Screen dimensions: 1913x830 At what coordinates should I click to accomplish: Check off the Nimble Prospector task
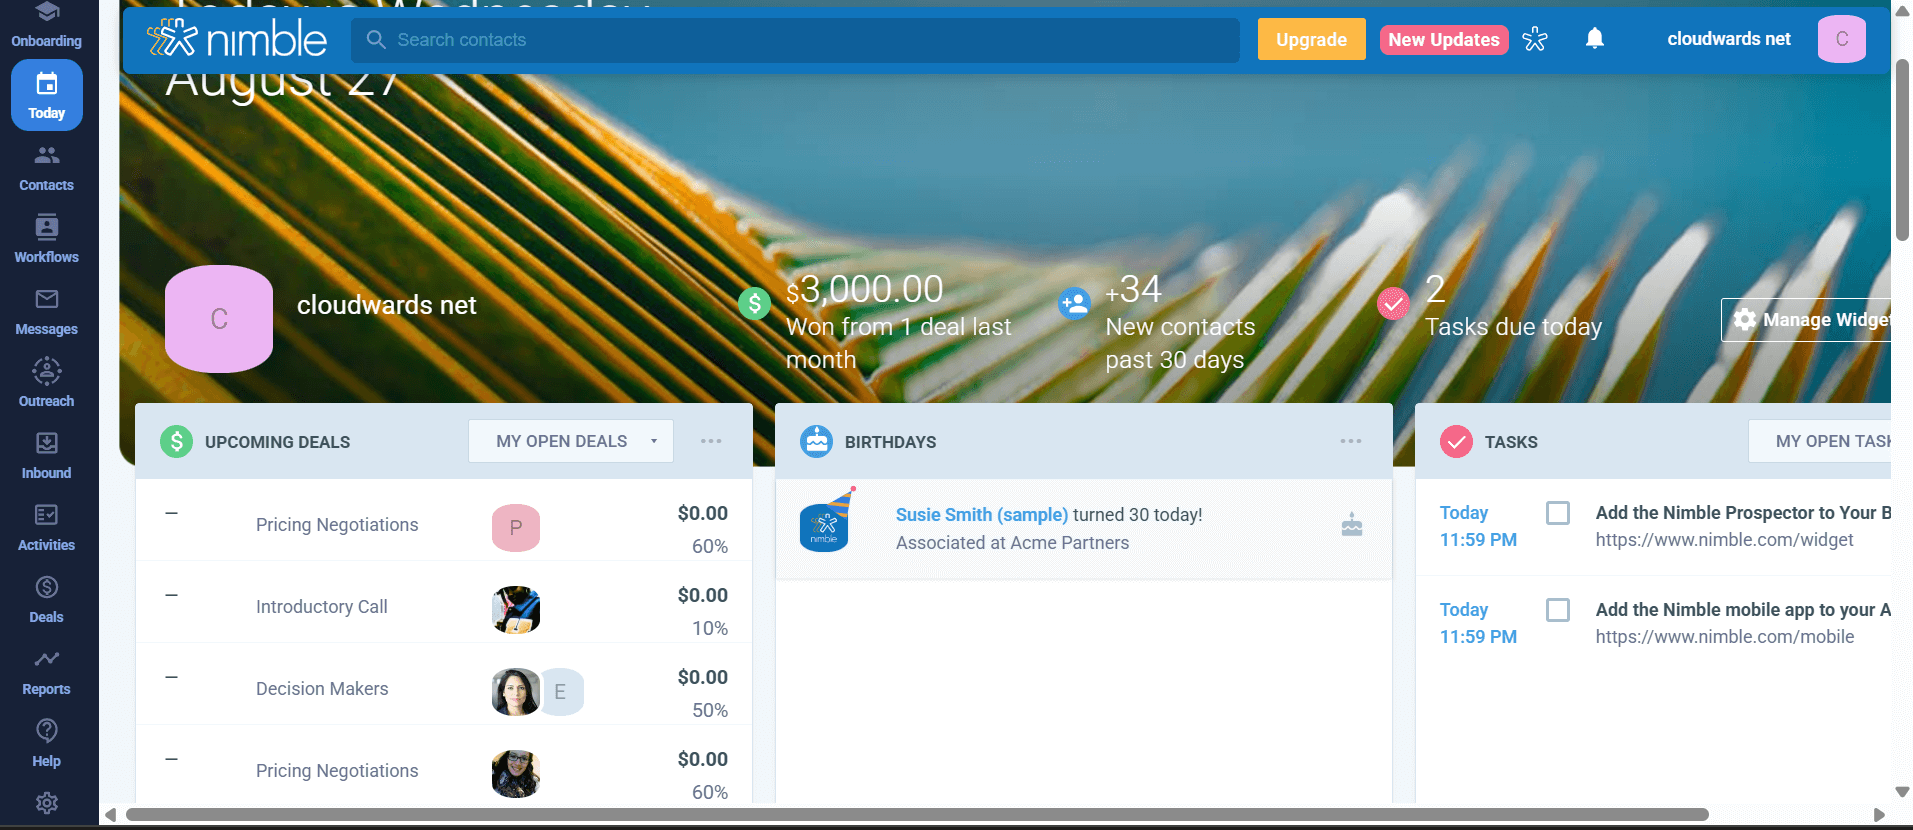coord(1557,513)
